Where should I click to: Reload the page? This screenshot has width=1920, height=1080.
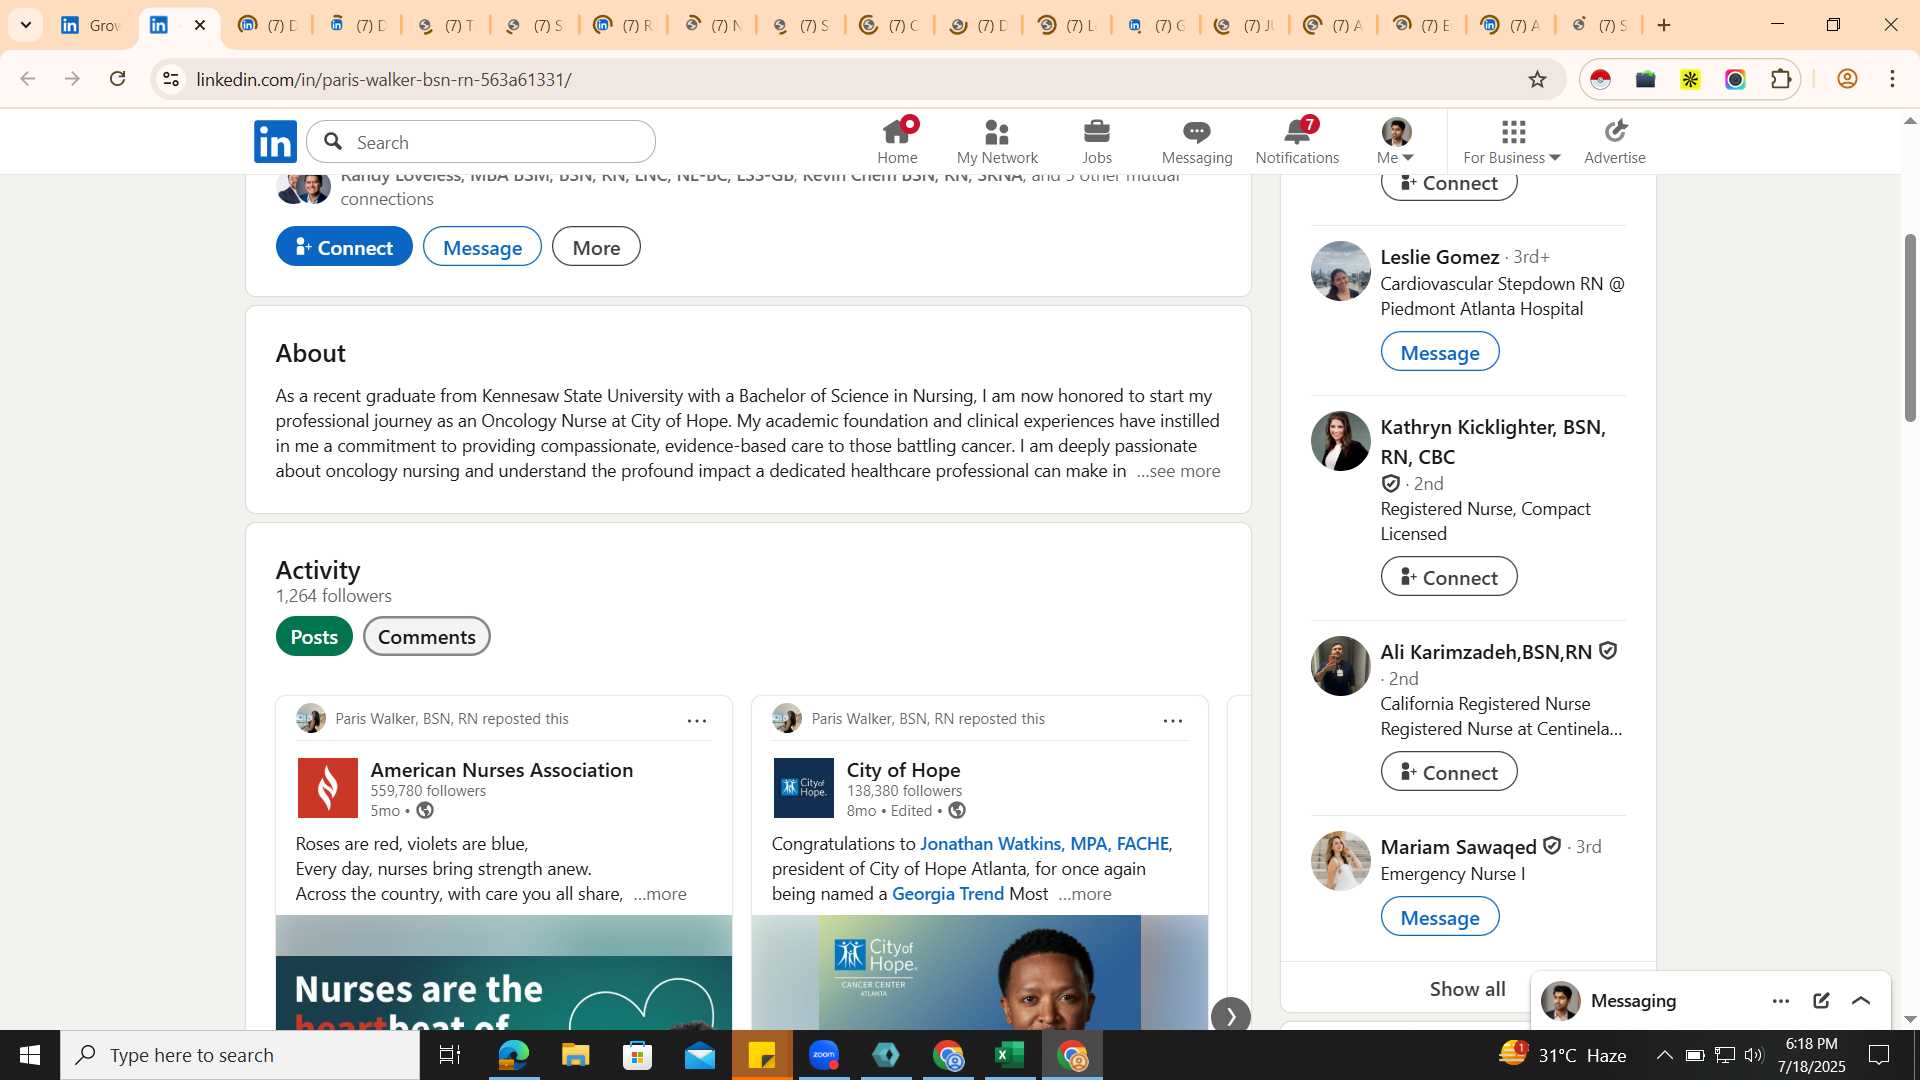pos(117,79)
